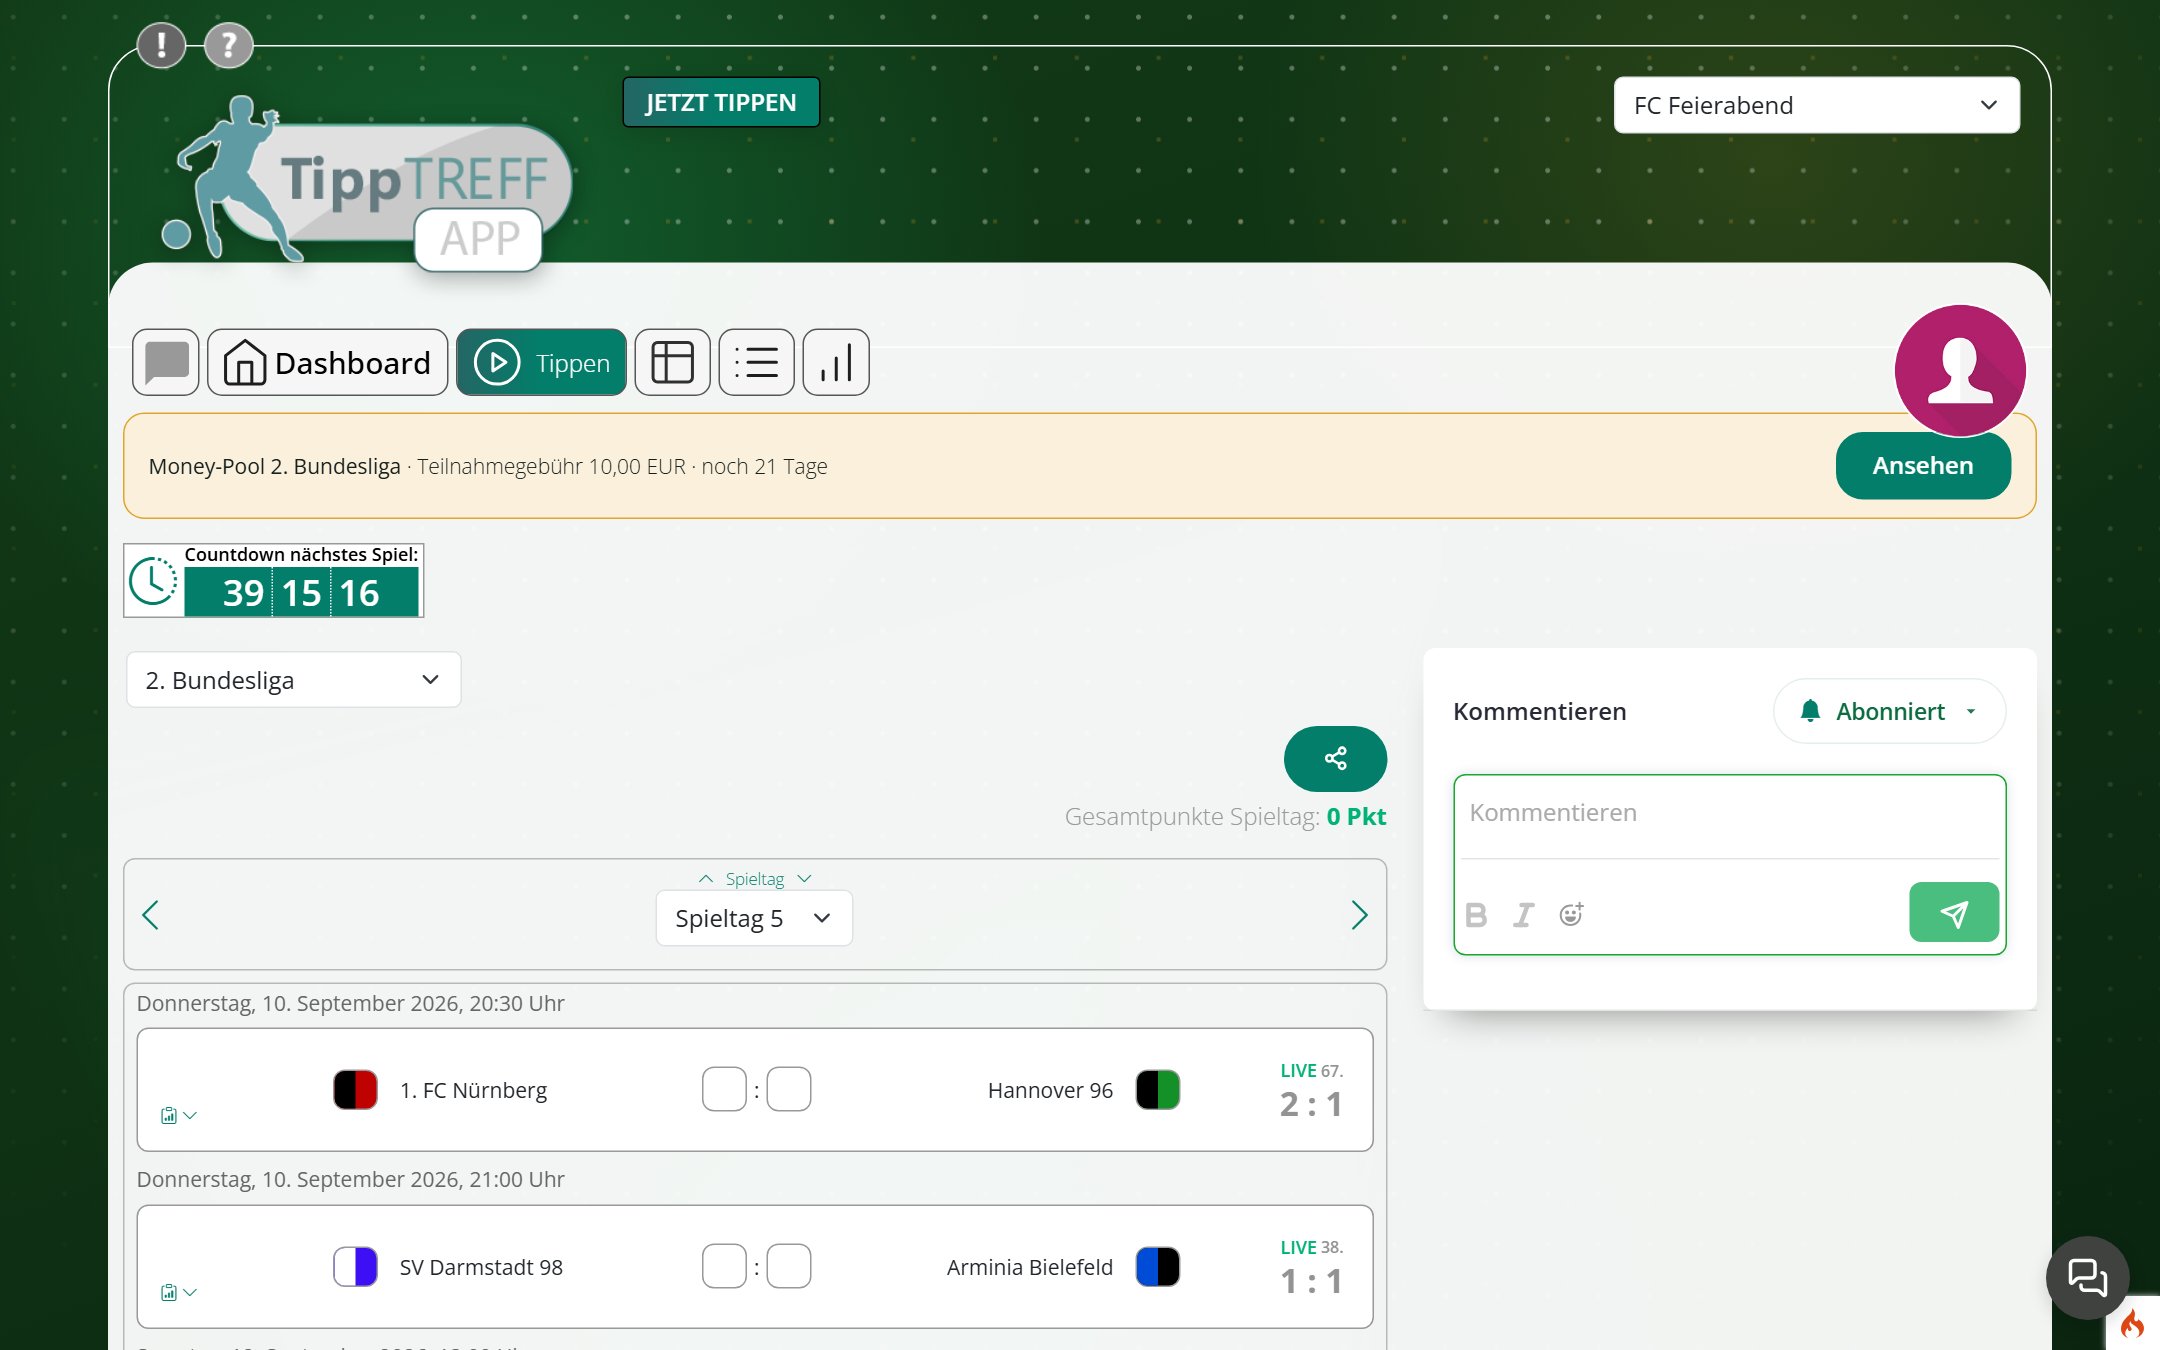
Task: Go to previous Spieltag arrow
Action: 151,915
